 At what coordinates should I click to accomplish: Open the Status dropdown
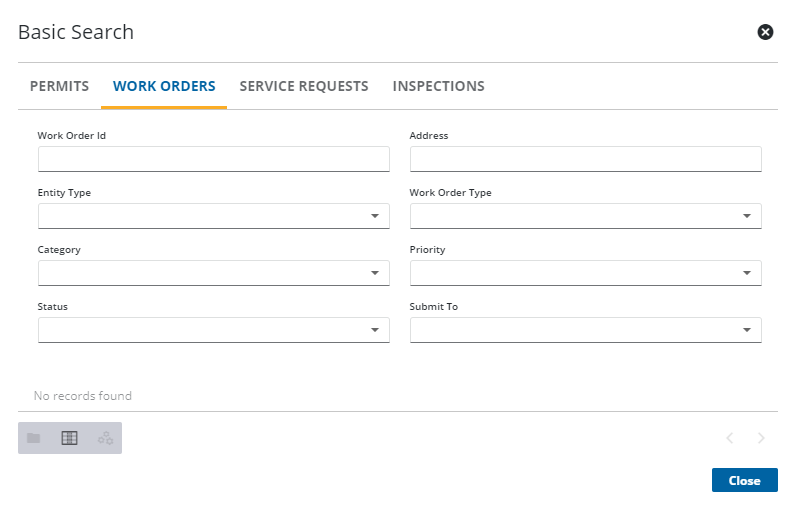pyautogui.click(x=213, y=330)
